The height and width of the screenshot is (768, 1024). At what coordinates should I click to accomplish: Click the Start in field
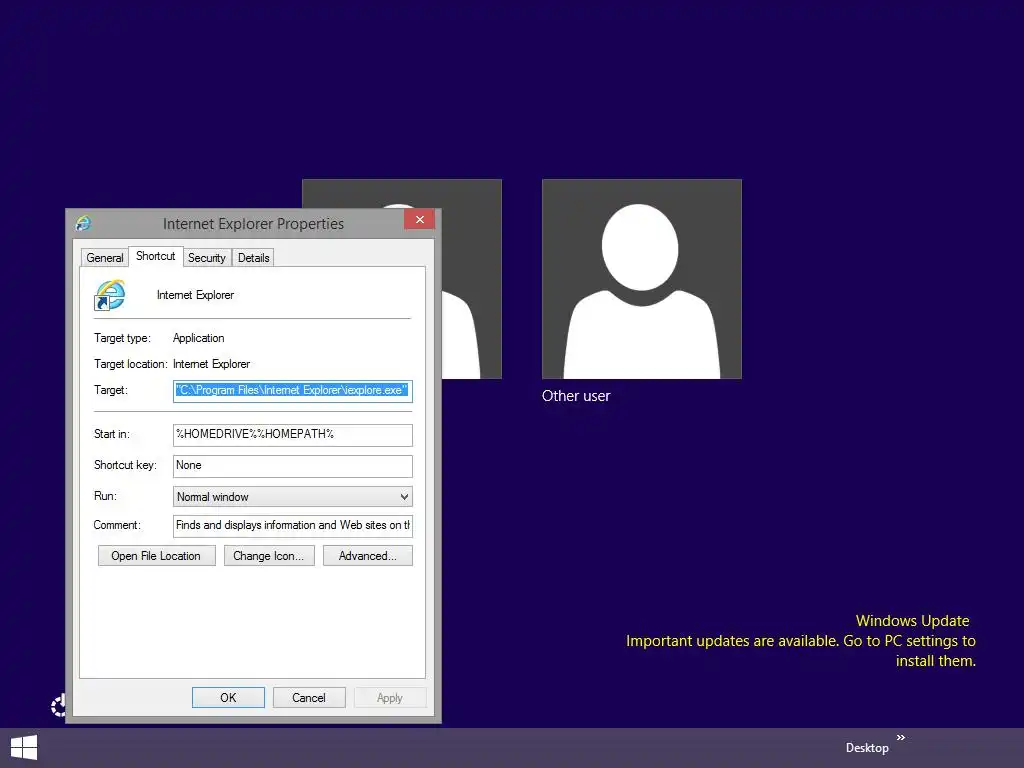(293, 435)
